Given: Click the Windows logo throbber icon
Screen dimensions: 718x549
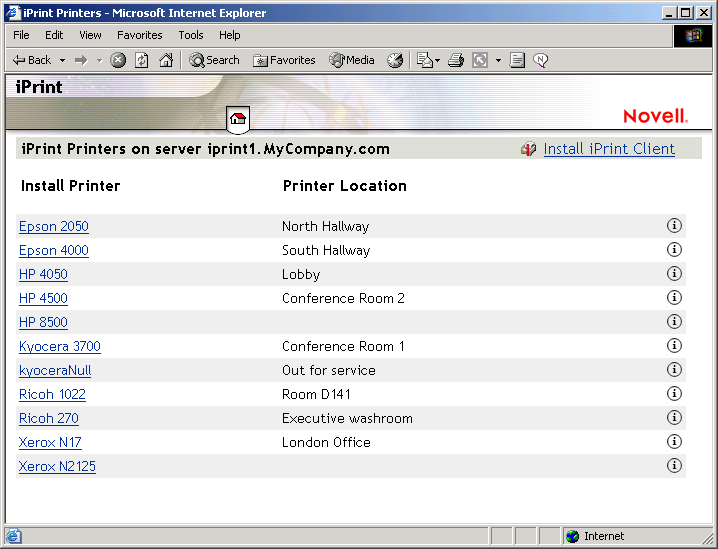Looking at the screenshot, I should (693, 36).
